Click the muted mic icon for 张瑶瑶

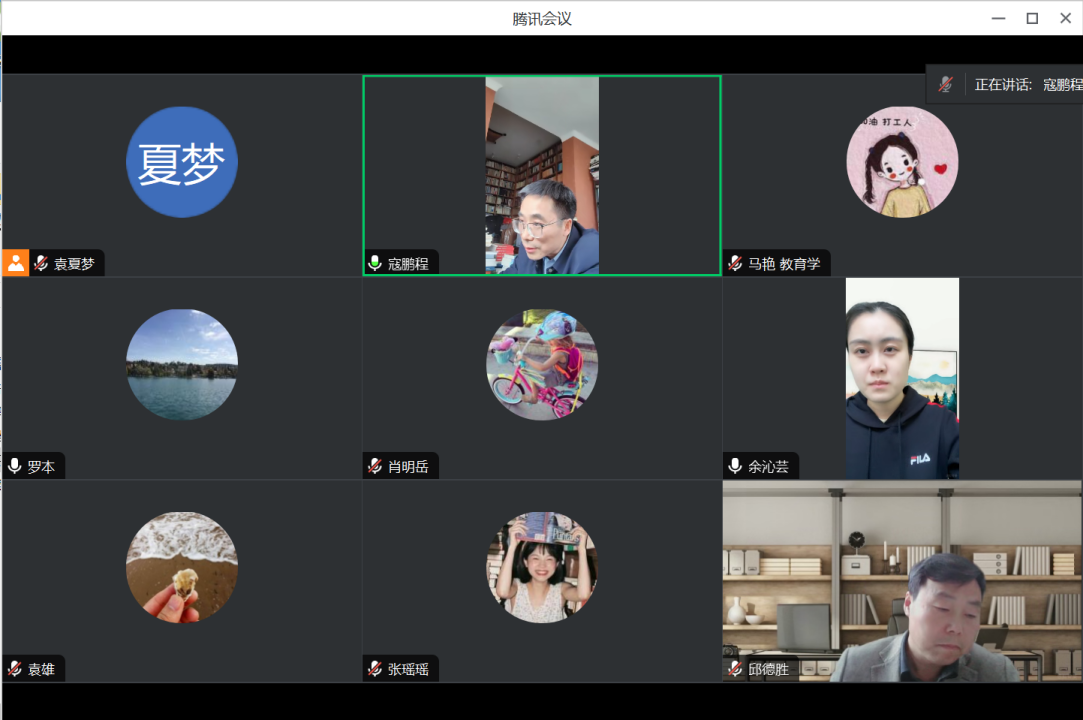[x=375, y=669]
